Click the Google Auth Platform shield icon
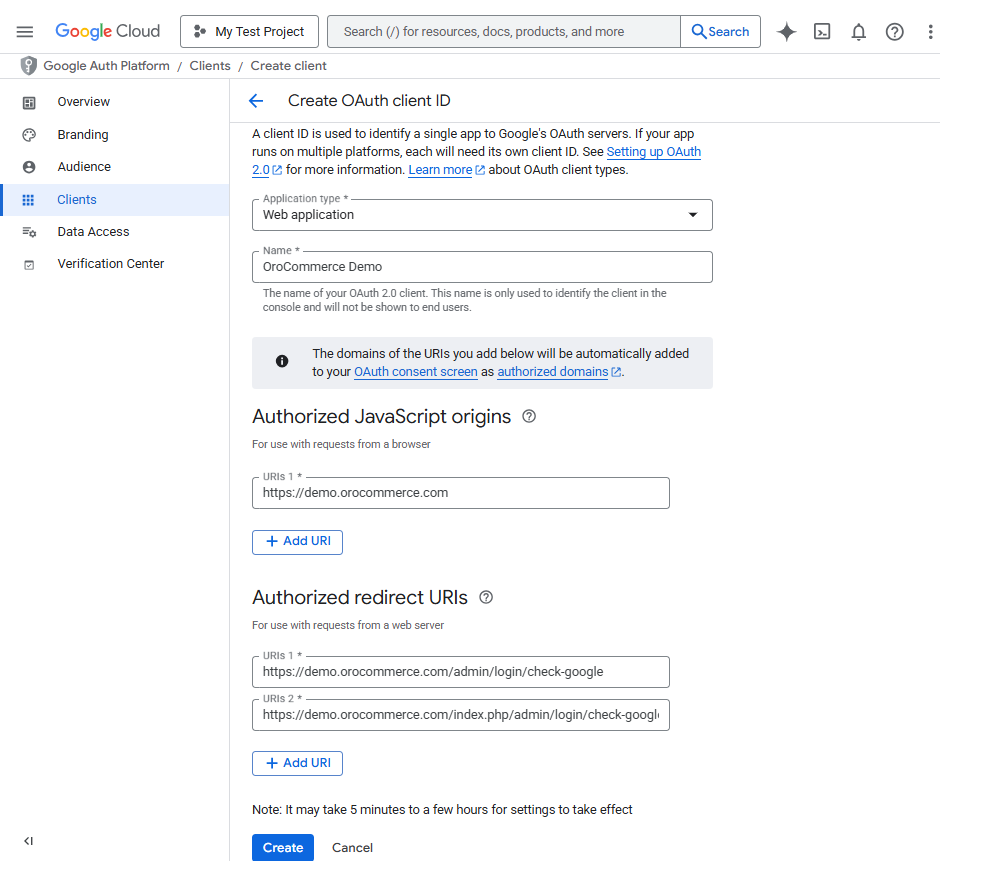The height and width of the screenshot is (880, 995). tap(29, 65)
